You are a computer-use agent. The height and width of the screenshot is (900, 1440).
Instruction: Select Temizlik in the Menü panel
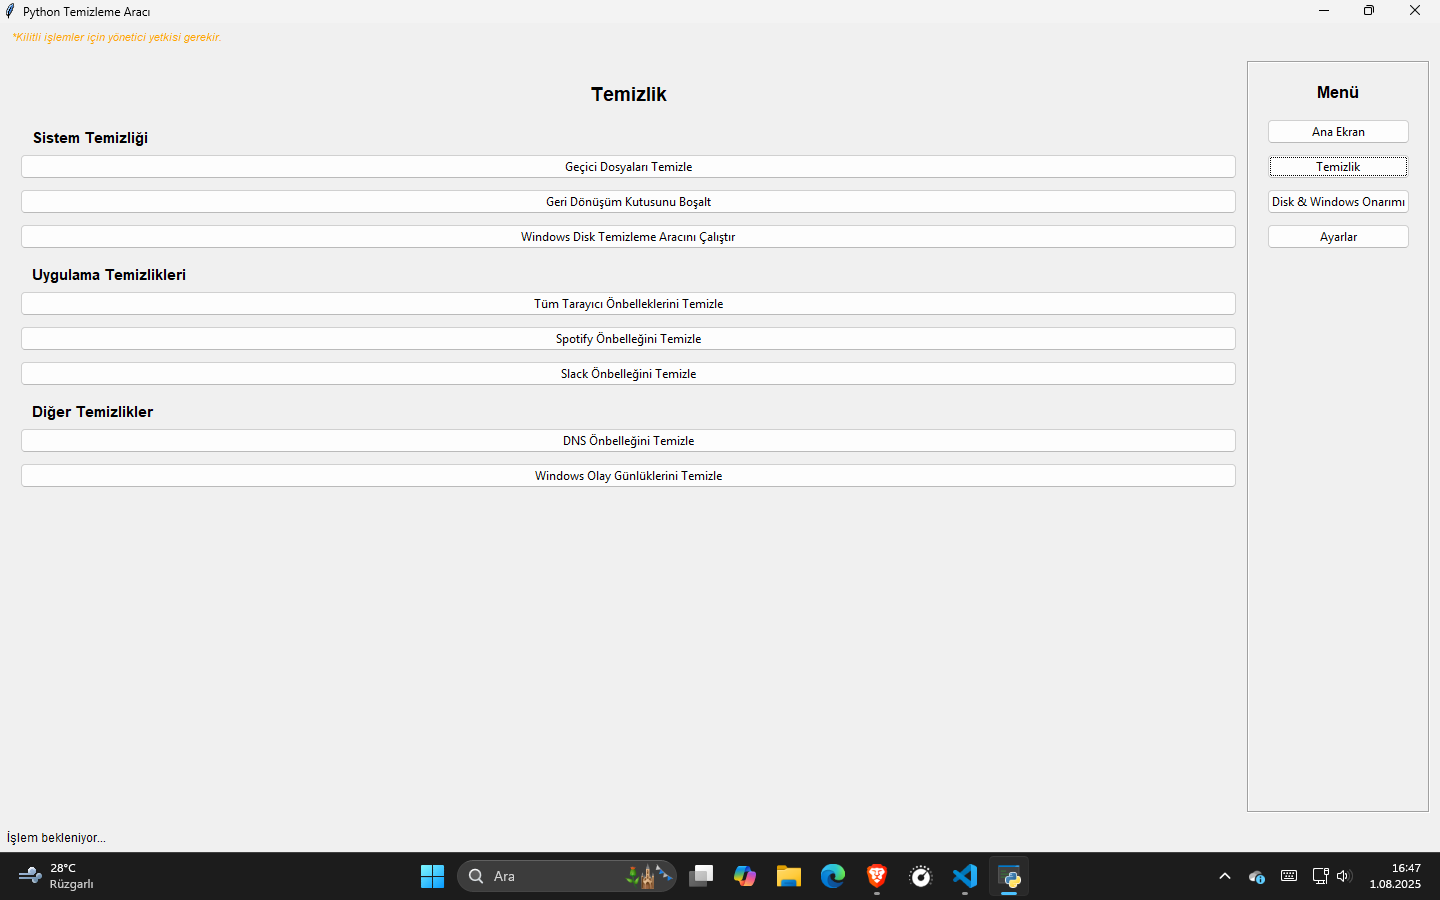coord(1338,167)
